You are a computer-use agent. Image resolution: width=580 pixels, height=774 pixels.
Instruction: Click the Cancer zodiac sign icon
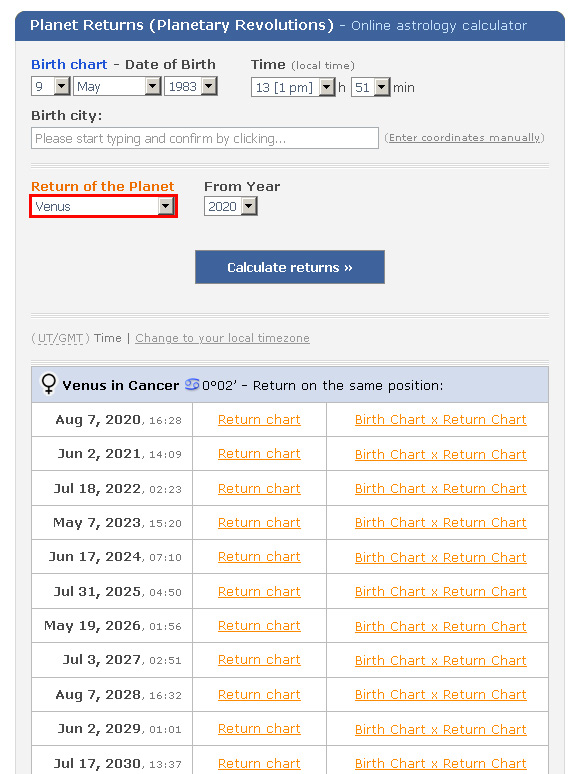192,384
